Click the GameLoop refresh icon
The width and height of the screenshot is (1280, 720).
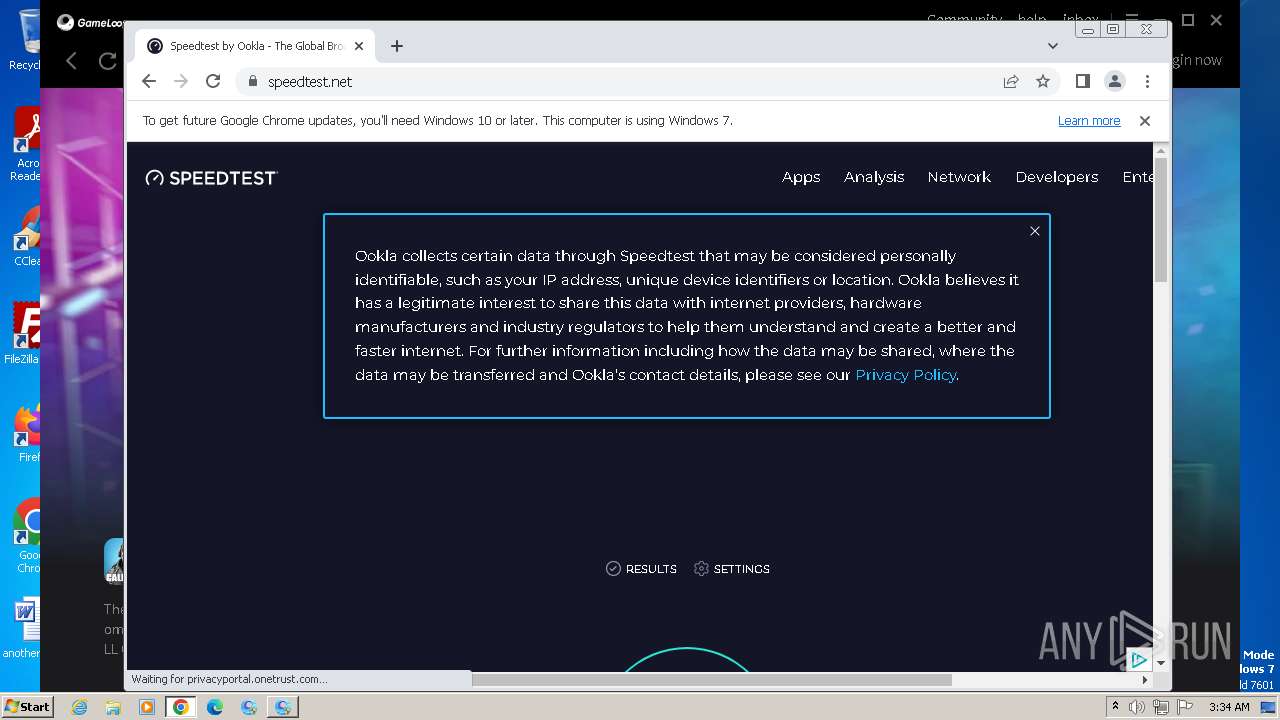tap(107, 61)
